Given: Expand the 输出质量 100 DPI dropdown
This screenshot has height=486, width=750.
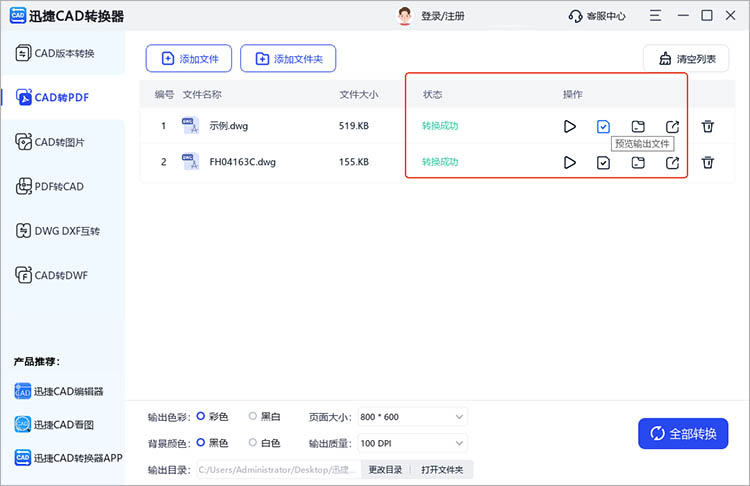Looking at the screenshot, I should point(412,443).
